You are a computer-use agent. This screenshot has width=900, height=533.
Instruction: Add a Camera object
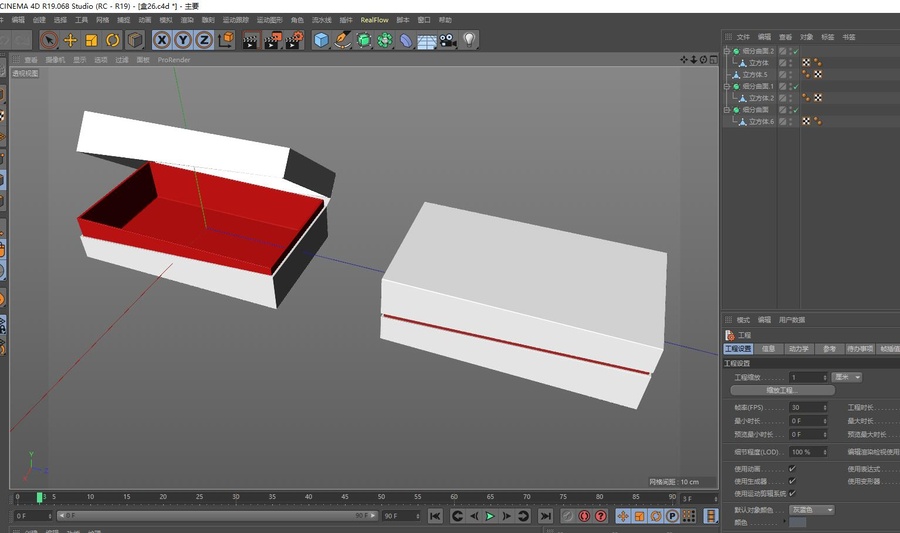click(448, 40)
